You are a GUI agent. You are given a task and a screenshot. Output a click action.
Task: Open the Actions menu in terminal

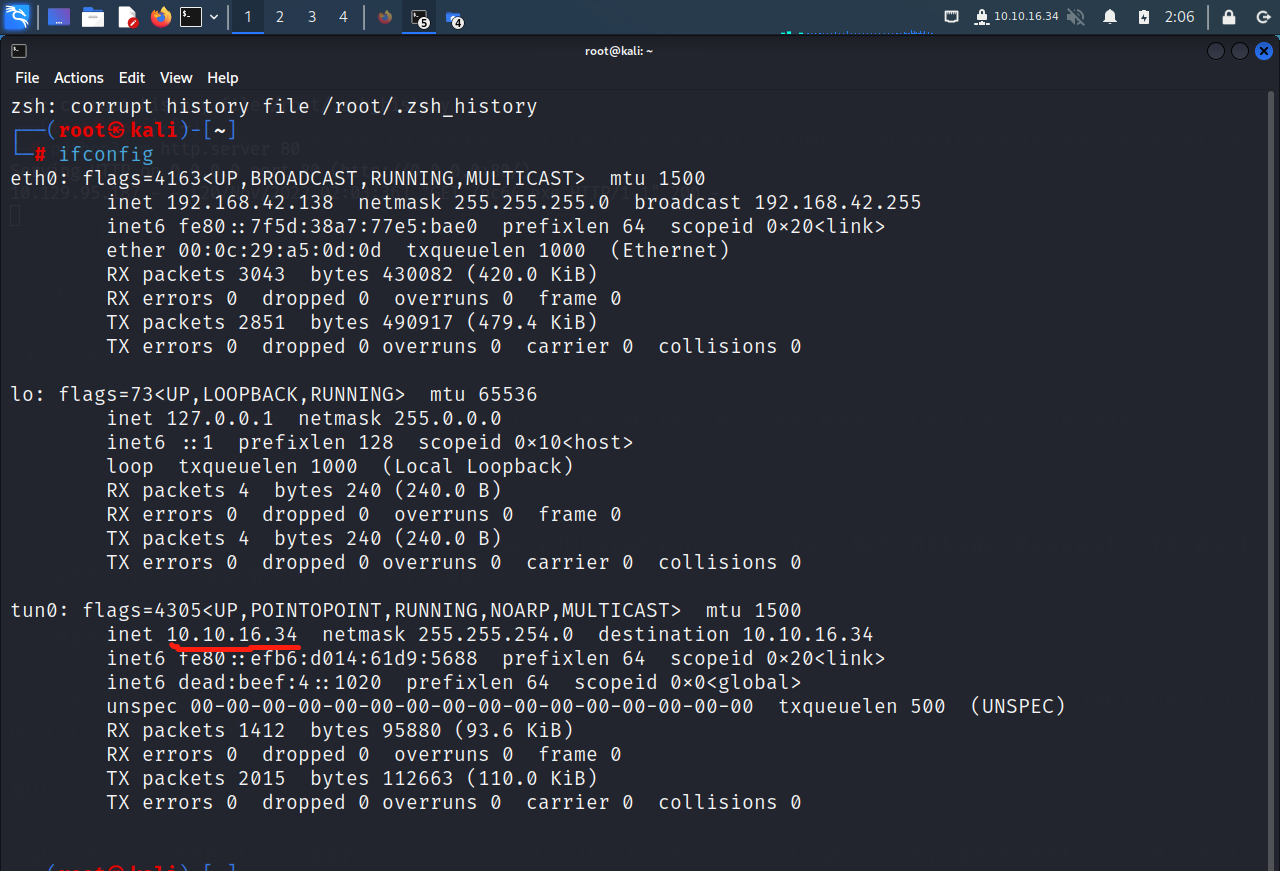pos(78,77)
